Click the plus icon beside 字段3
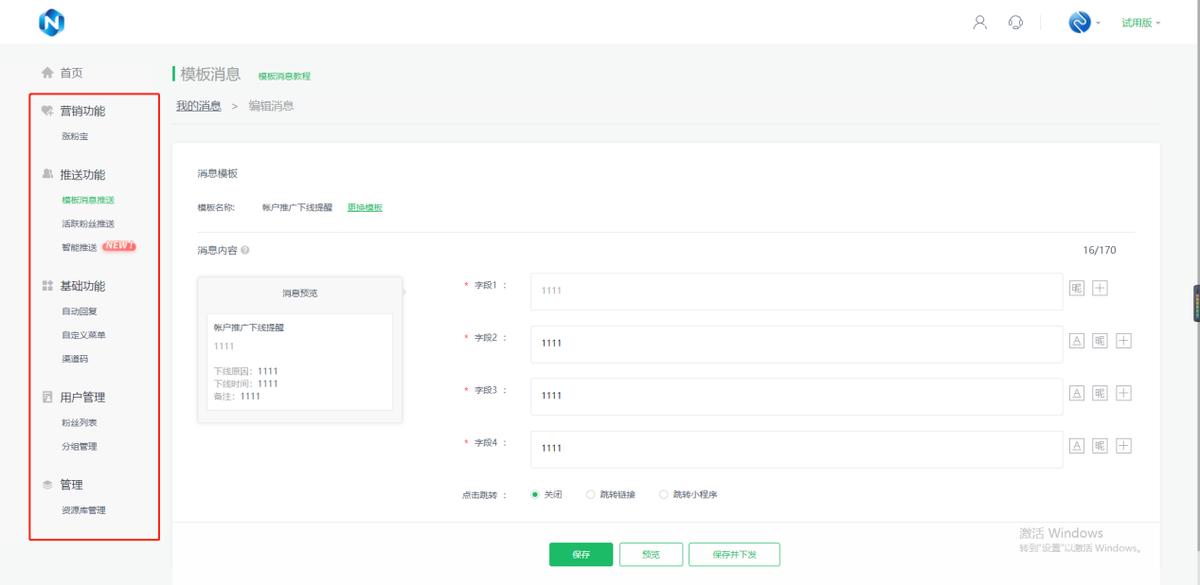 [x=1123, y=393]
